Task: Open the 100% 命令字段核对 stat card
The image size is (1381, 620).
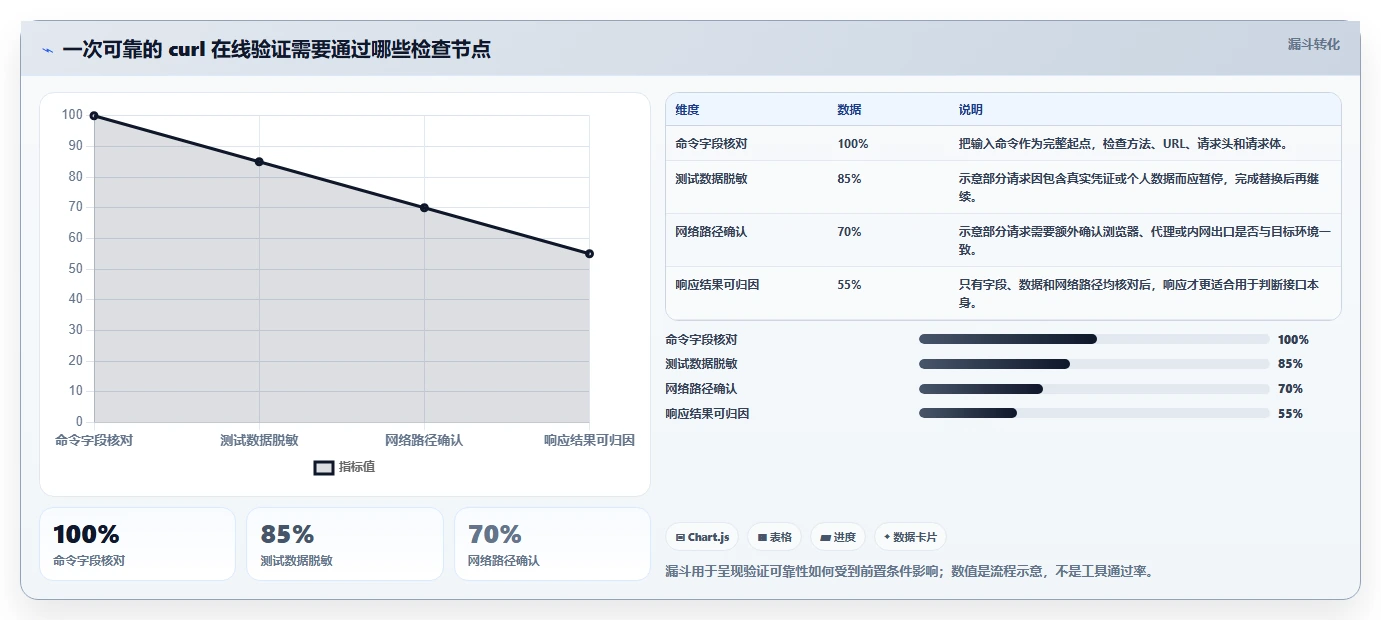Action: (x=137, y=544)
